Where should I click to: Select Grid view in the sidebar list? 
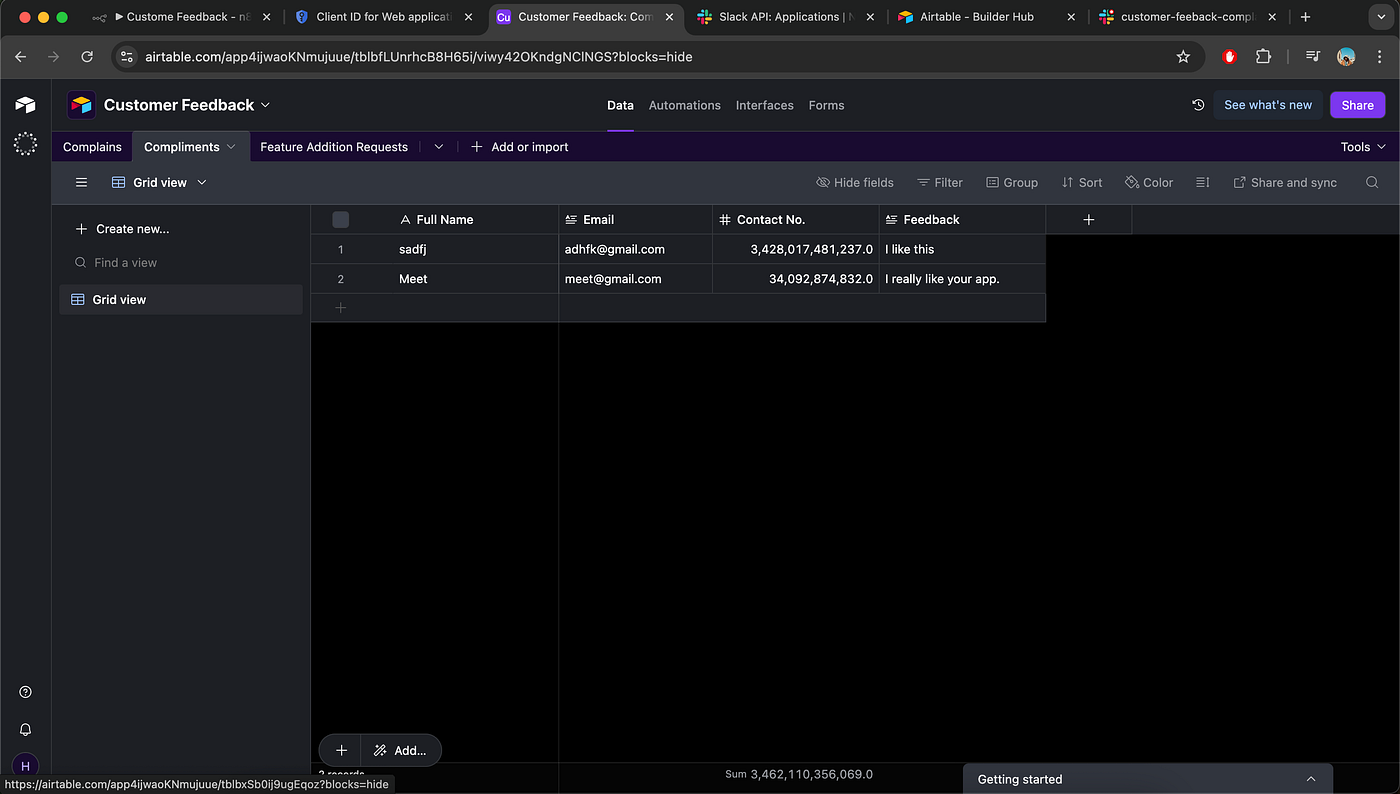[180, 300]
